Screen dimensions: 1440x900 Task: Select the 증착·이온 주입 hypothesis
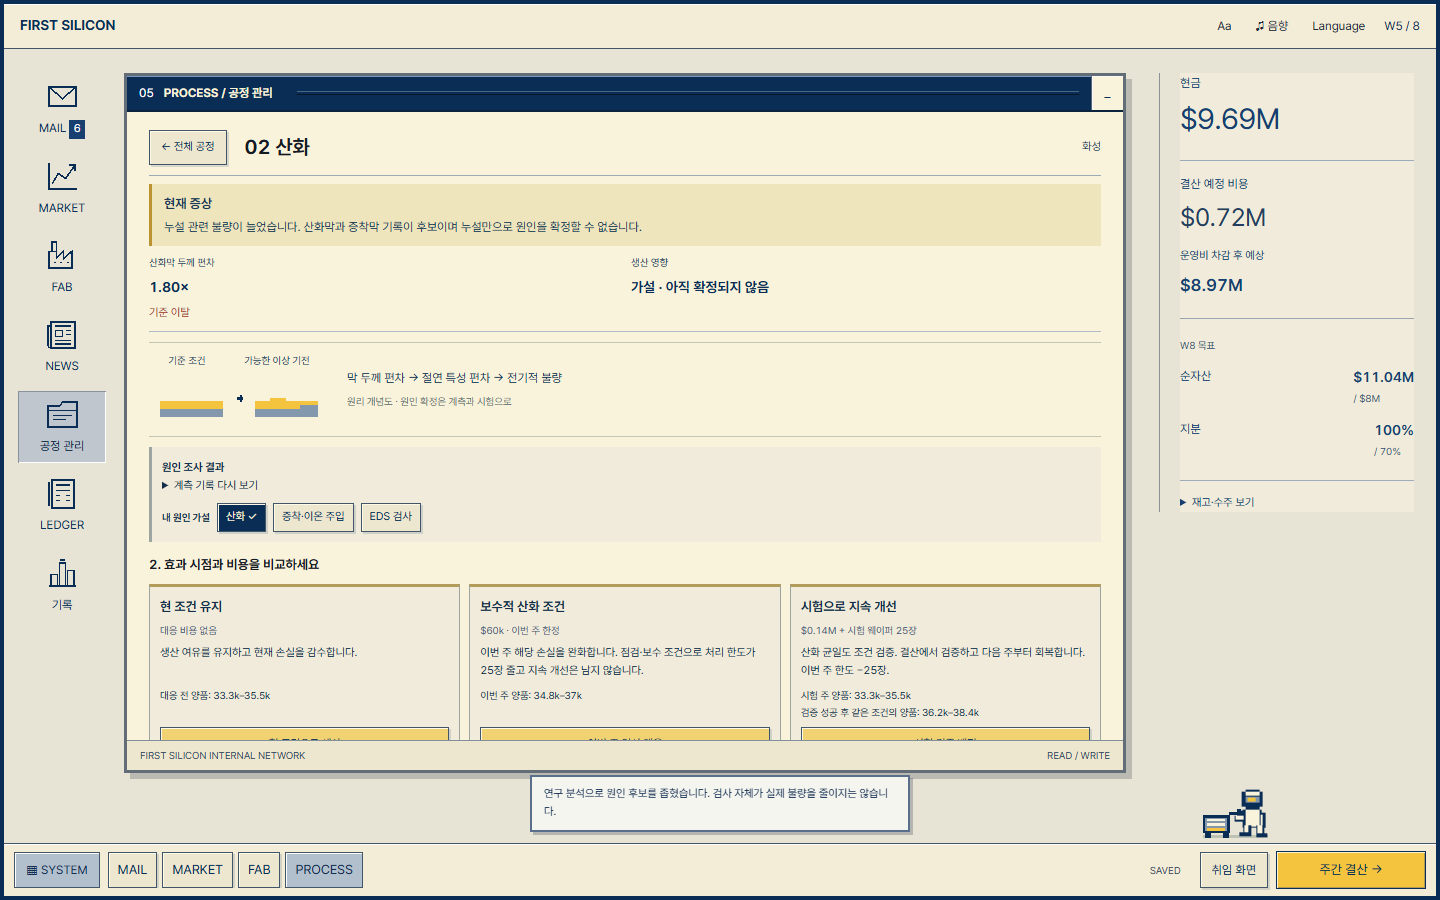pos(313,517)
